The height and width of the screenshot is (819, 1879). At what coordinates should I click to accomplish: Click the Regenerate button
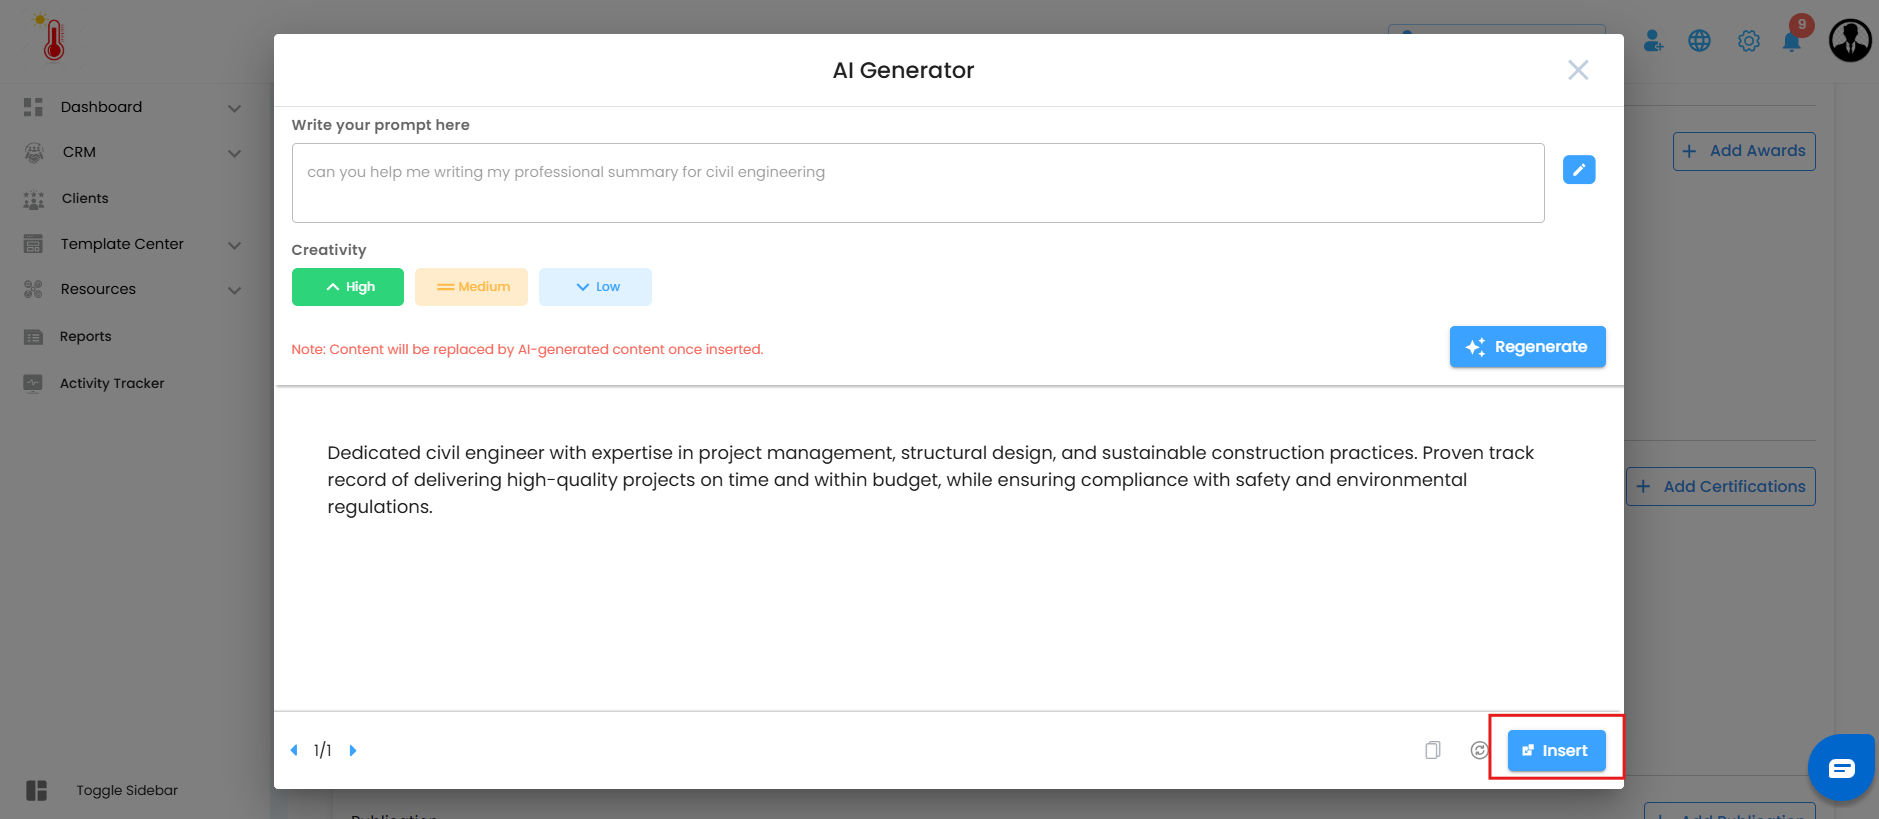tap(1527, 347)
